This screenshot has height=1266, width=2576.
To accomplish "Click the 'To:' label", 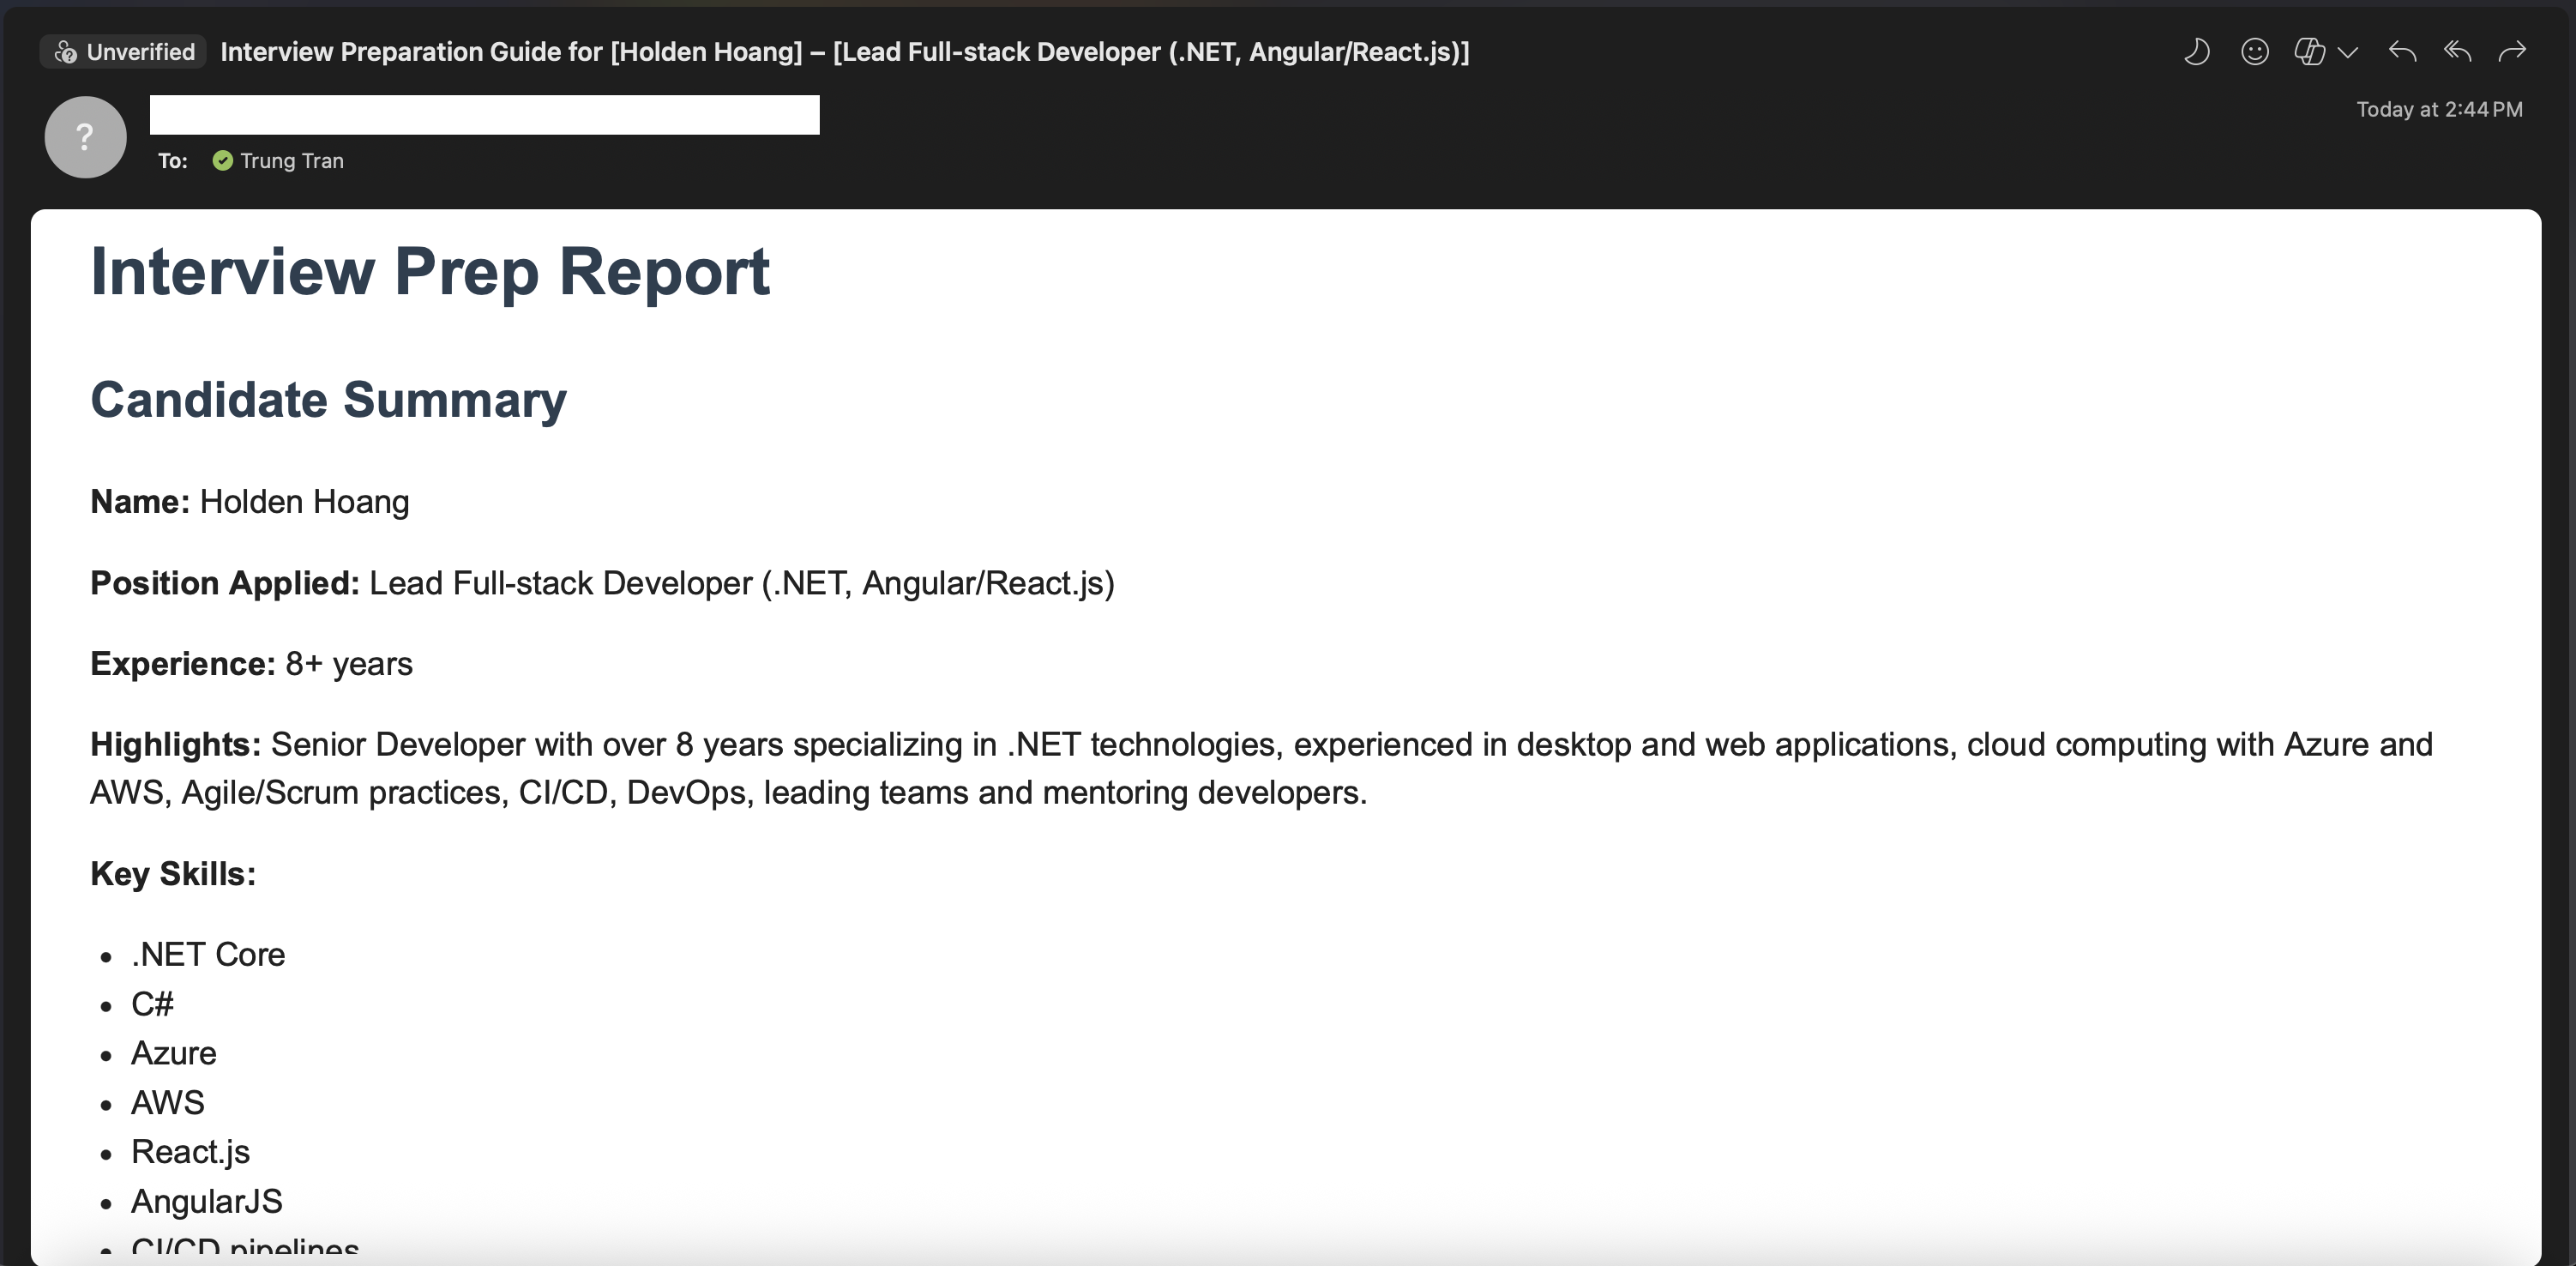I will click(172, 161).
